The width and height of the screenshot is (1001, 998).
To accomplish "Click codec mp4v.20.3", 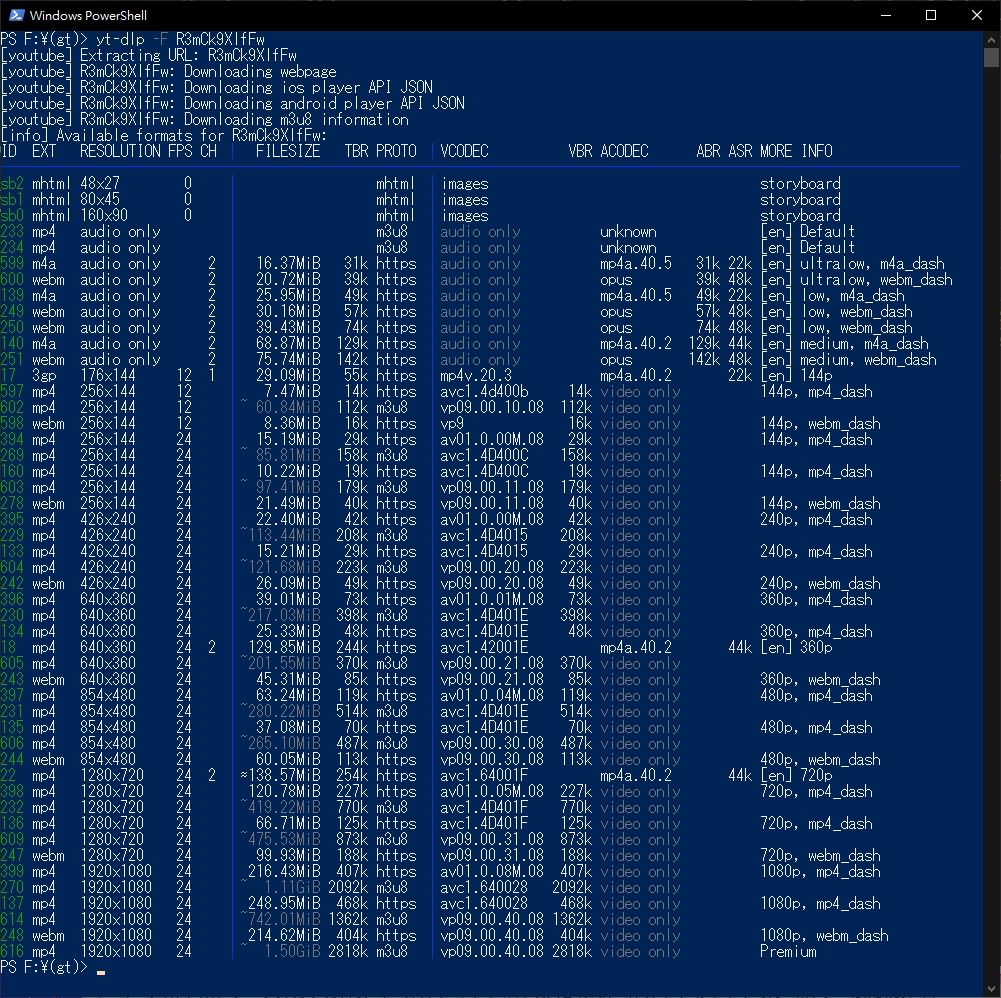I will coord(476,375).
